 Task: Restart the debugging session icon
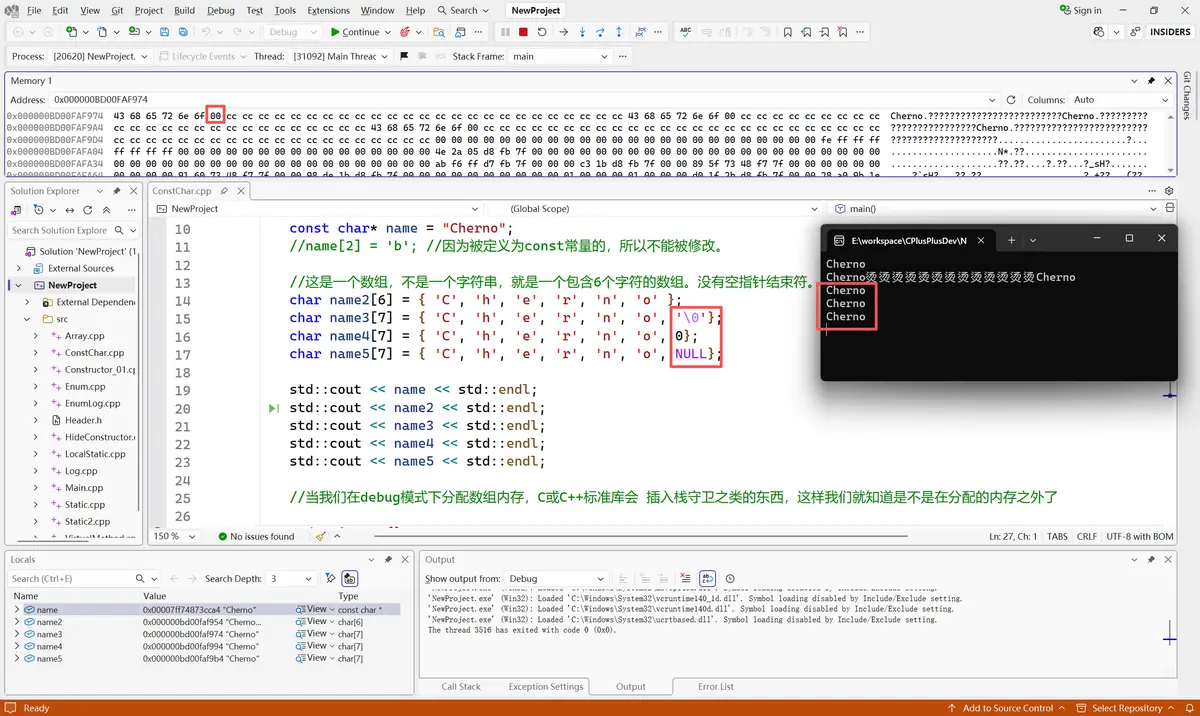(x=542, y=31)
